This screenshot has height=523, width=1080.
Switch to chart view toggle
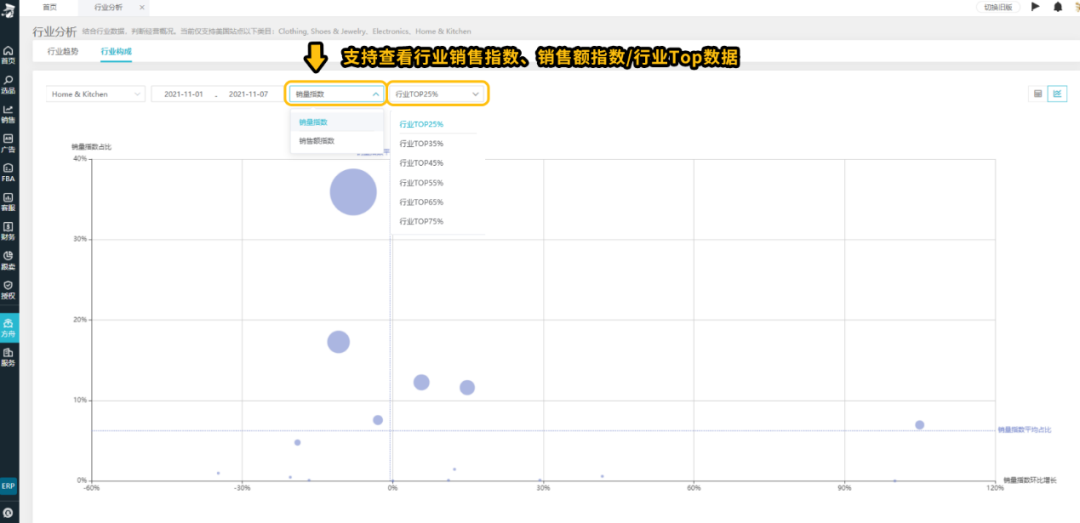pos(1056,94)
